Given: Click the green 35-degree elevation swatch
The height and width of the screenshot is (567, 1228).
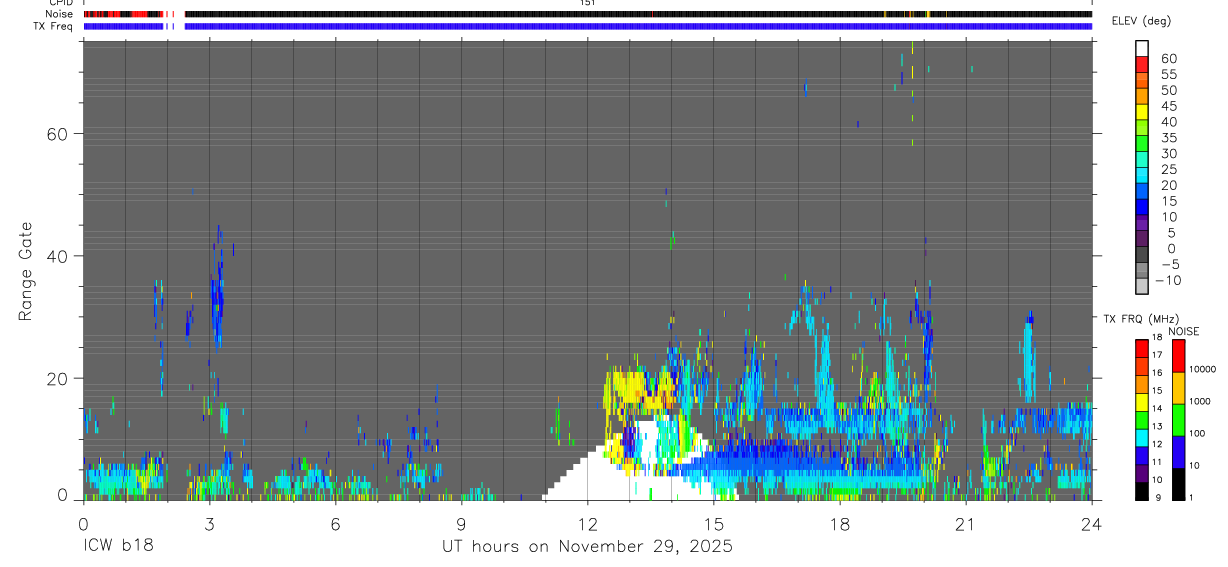Looking at the screenshot, I should (1142, 144).
